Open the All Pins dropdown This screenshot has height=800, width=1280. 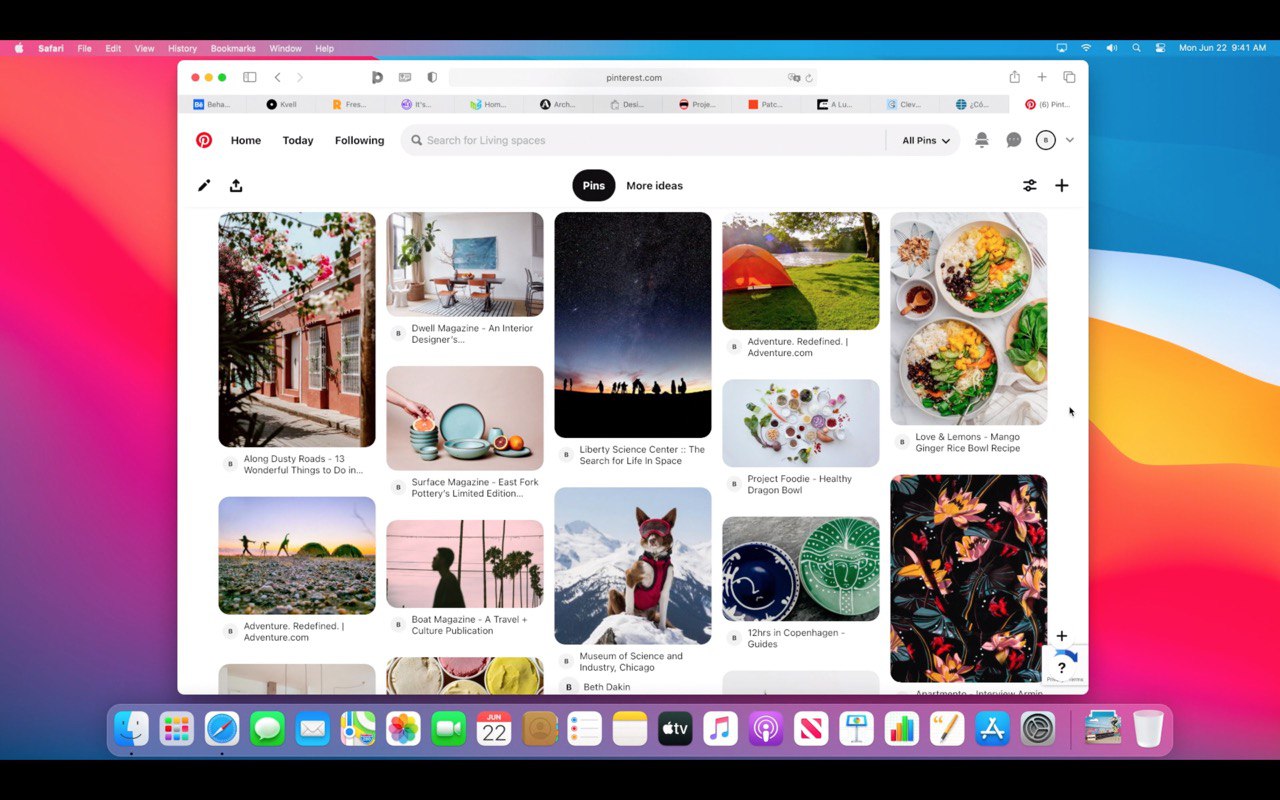926,141
